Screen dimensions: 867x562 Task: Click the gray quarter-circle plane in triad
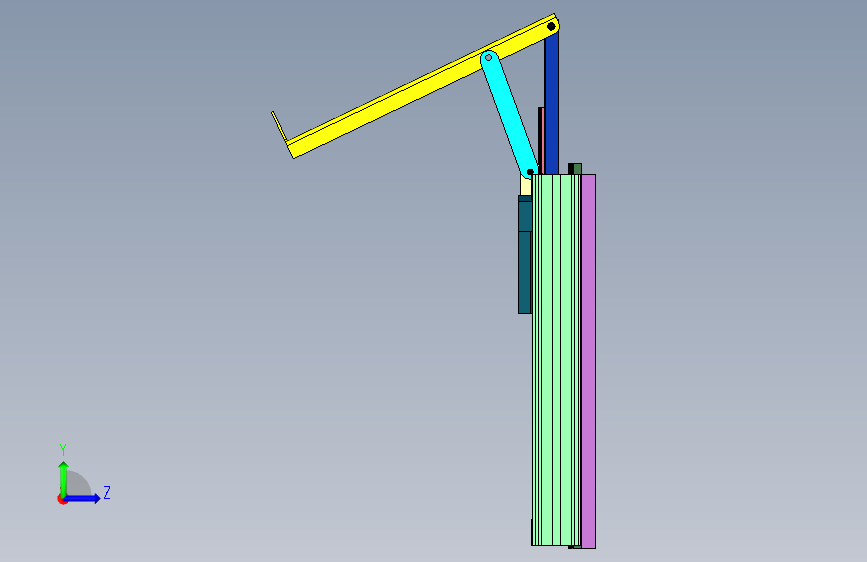tap(79, 484)
